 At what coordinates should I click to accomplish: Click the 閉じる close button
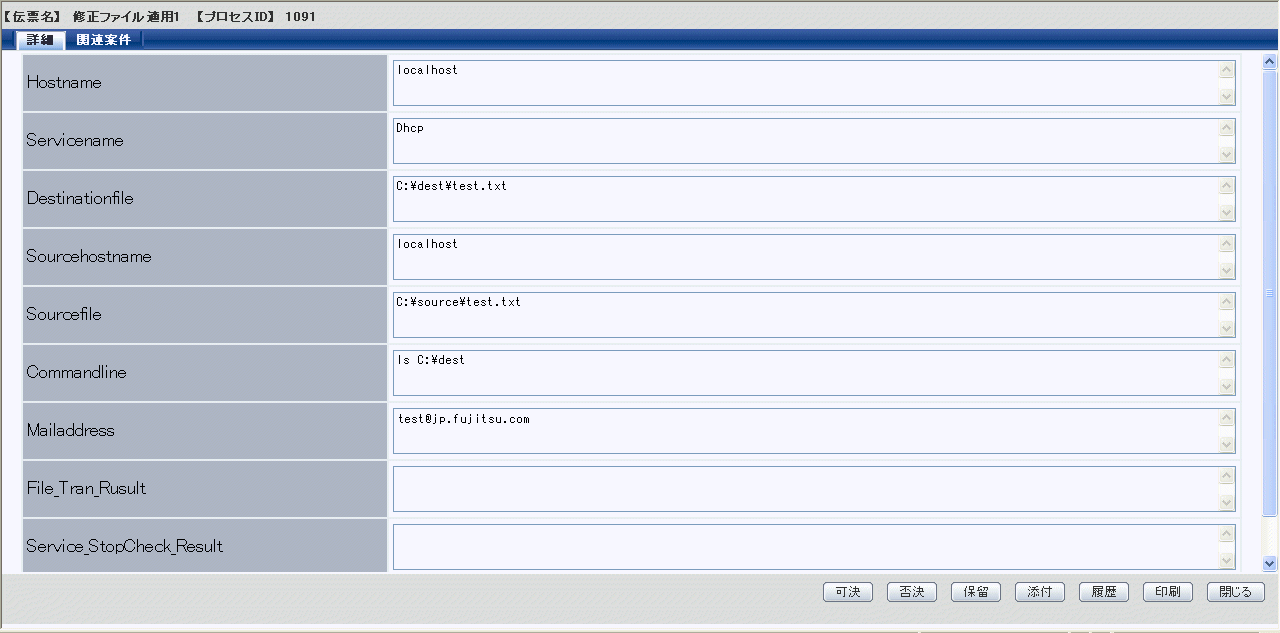click(x=1236, y=592)
